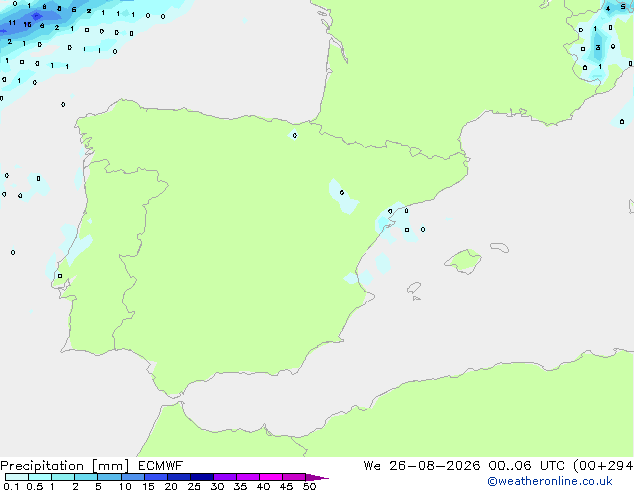Image resolution: width=634 pixels, height=490 pixels.
Task: Click the Menorca island outline
Action: 499,247
